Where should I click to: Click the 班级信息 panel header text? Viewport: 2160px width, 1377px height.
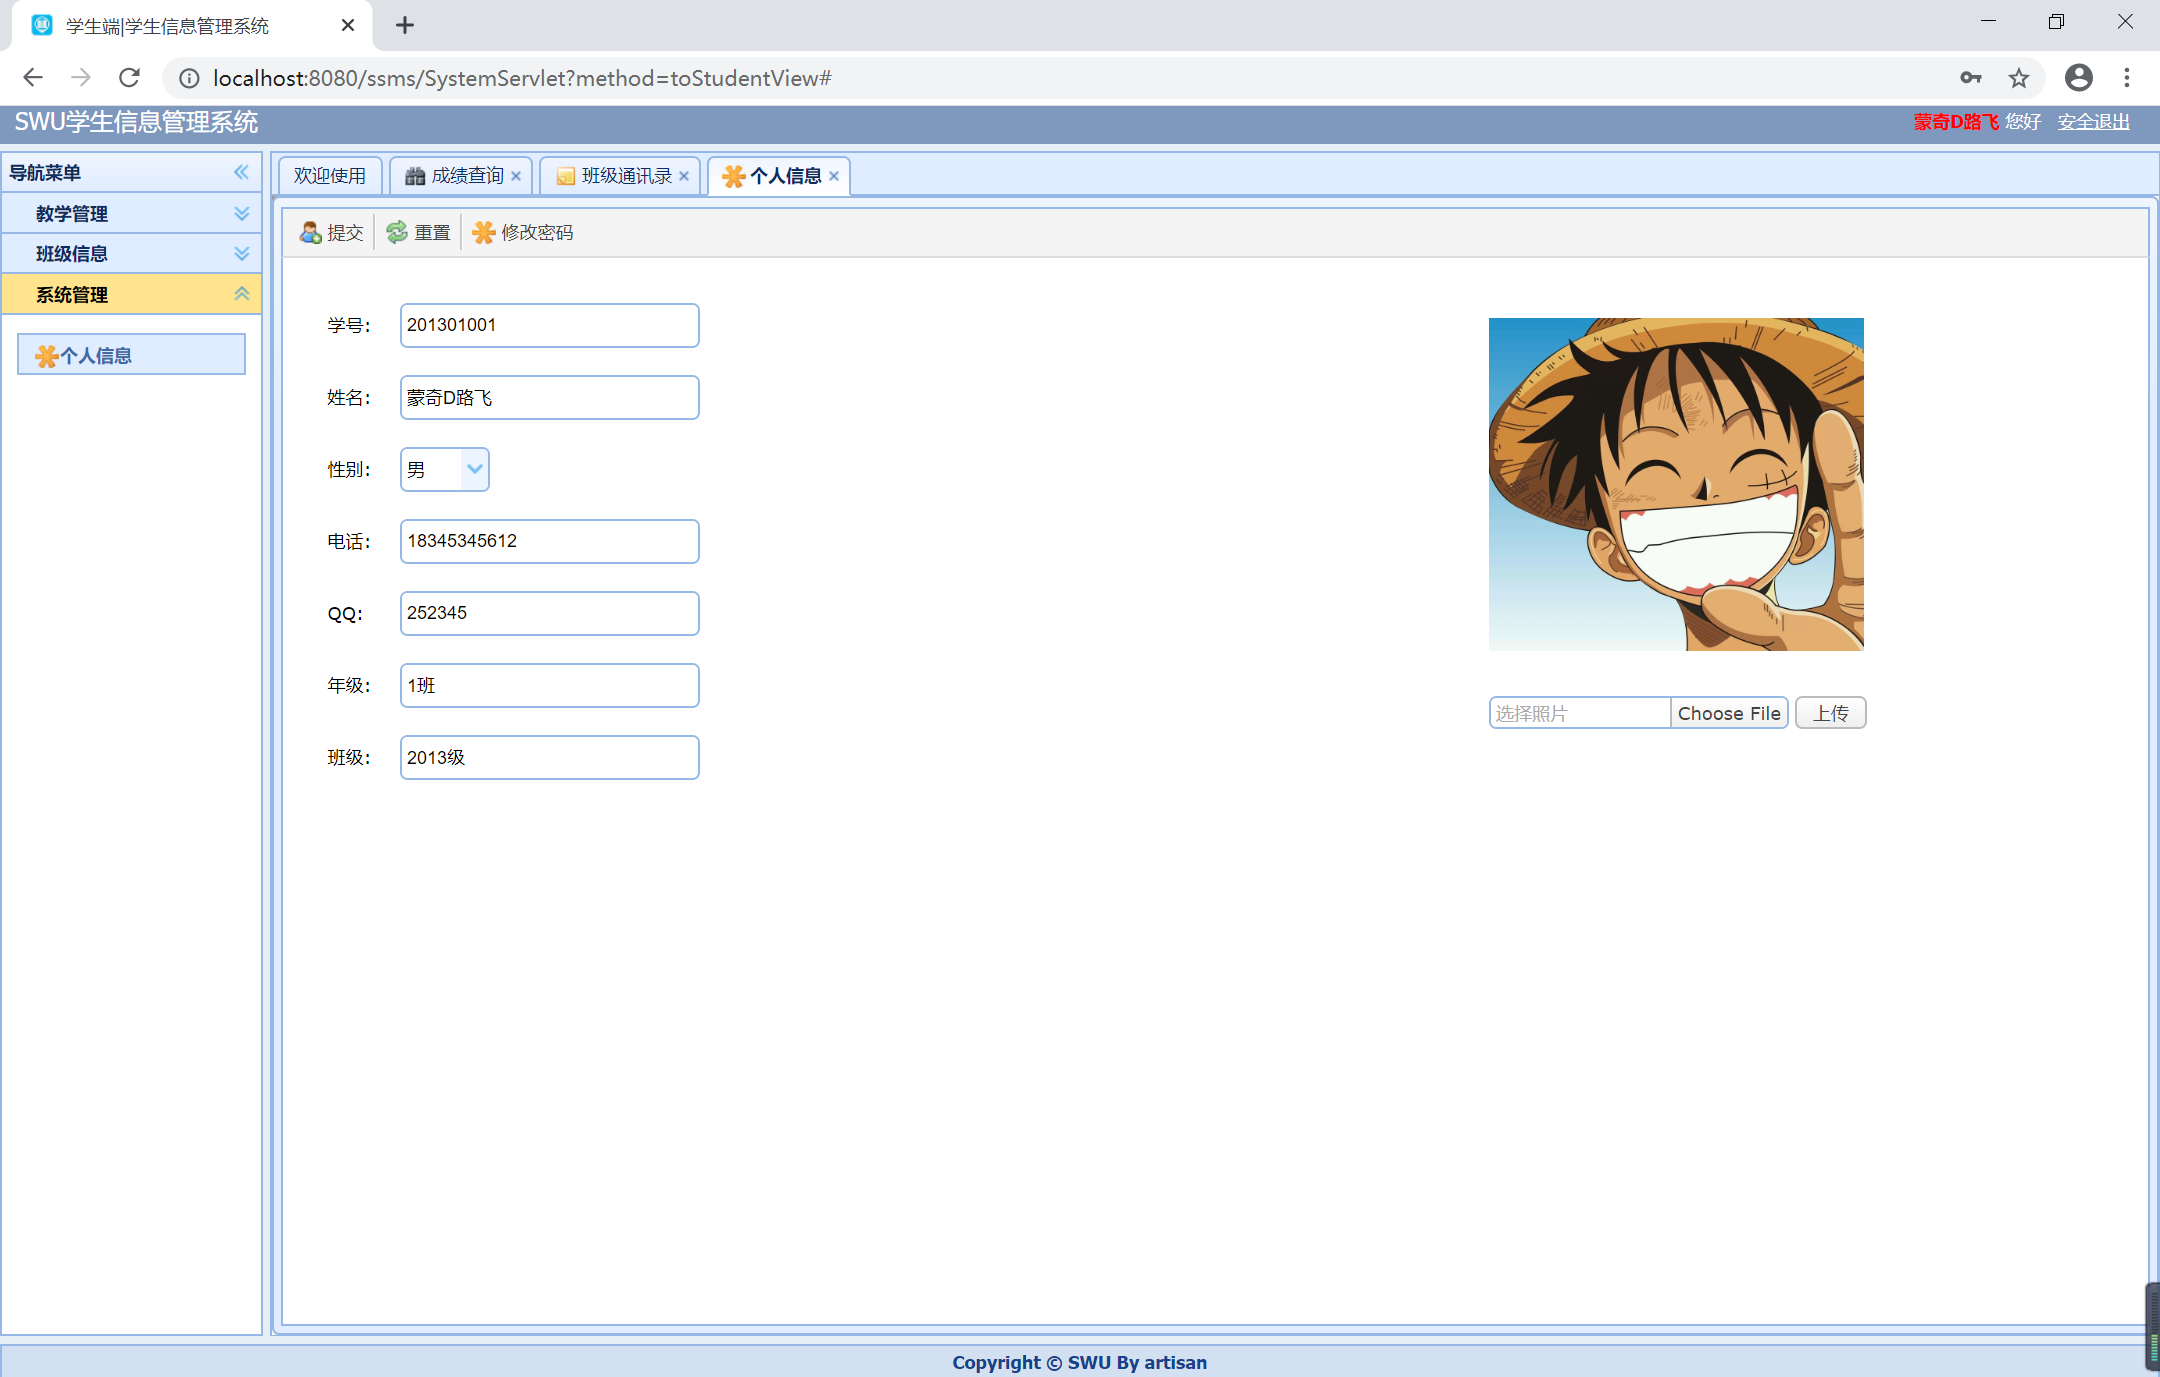click(x=72, y=254)
